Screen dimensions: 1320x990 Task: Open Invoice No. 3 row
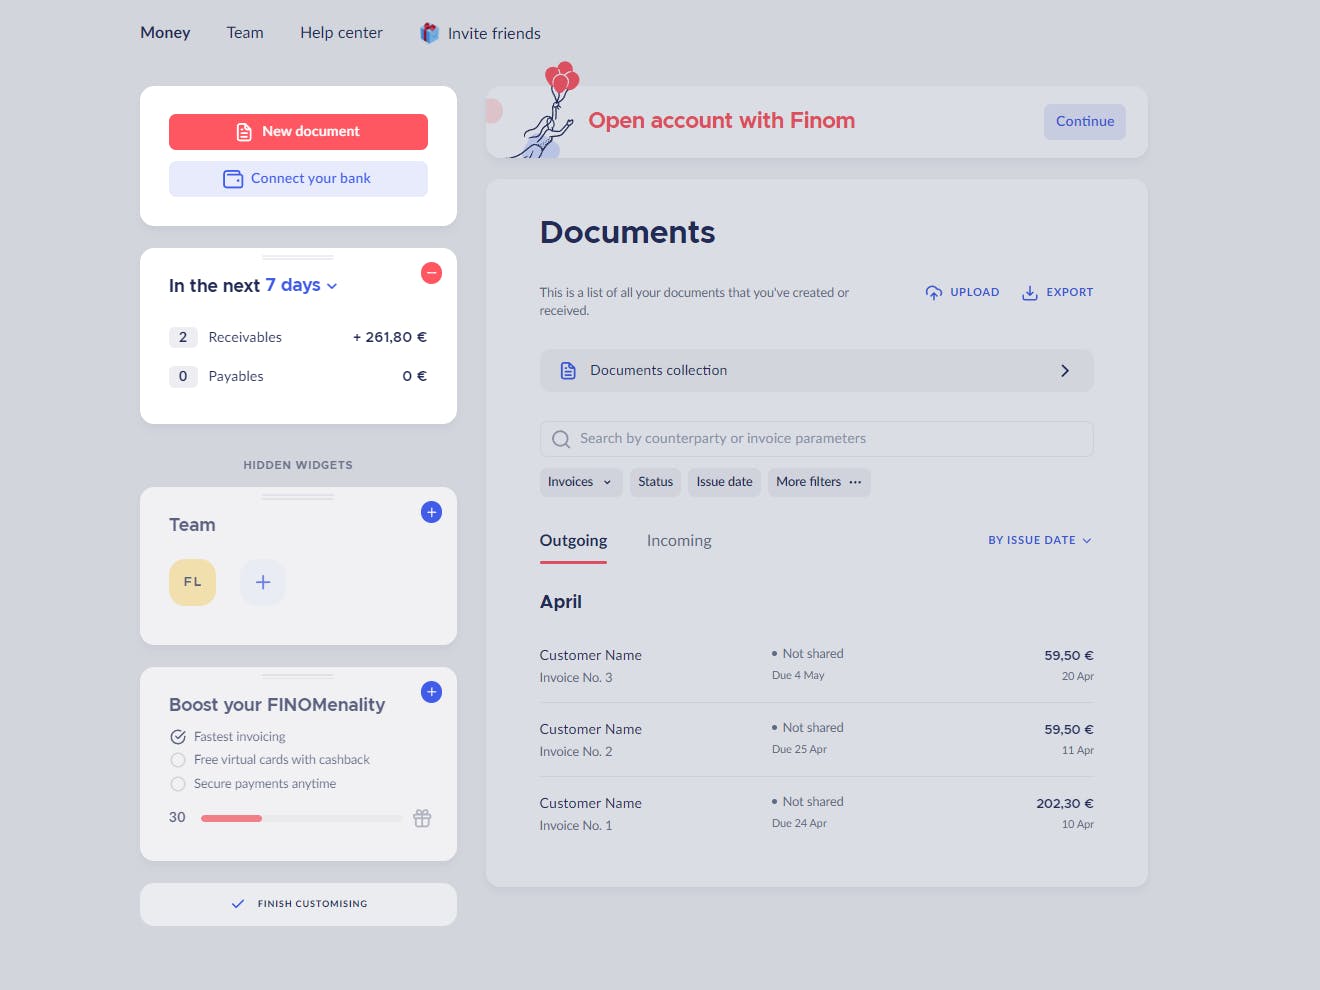816,666
